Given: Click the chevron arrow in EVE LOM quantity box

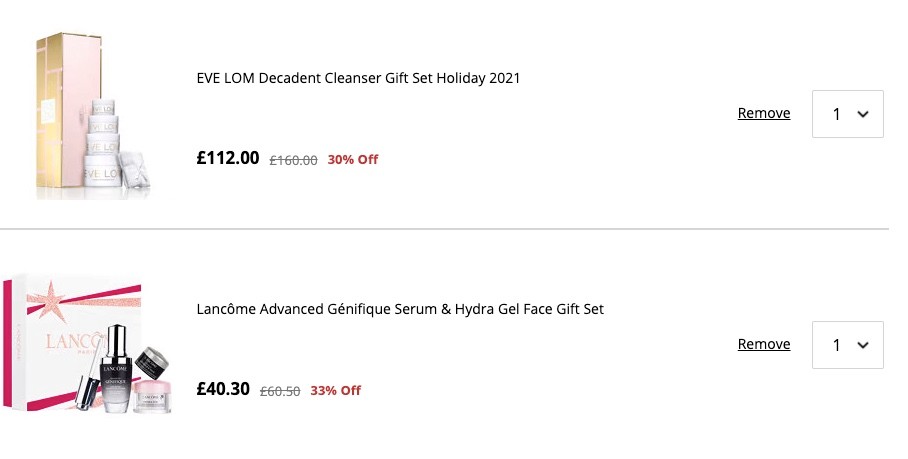Looking at the screenshot, I should click(x=863, y=115).
